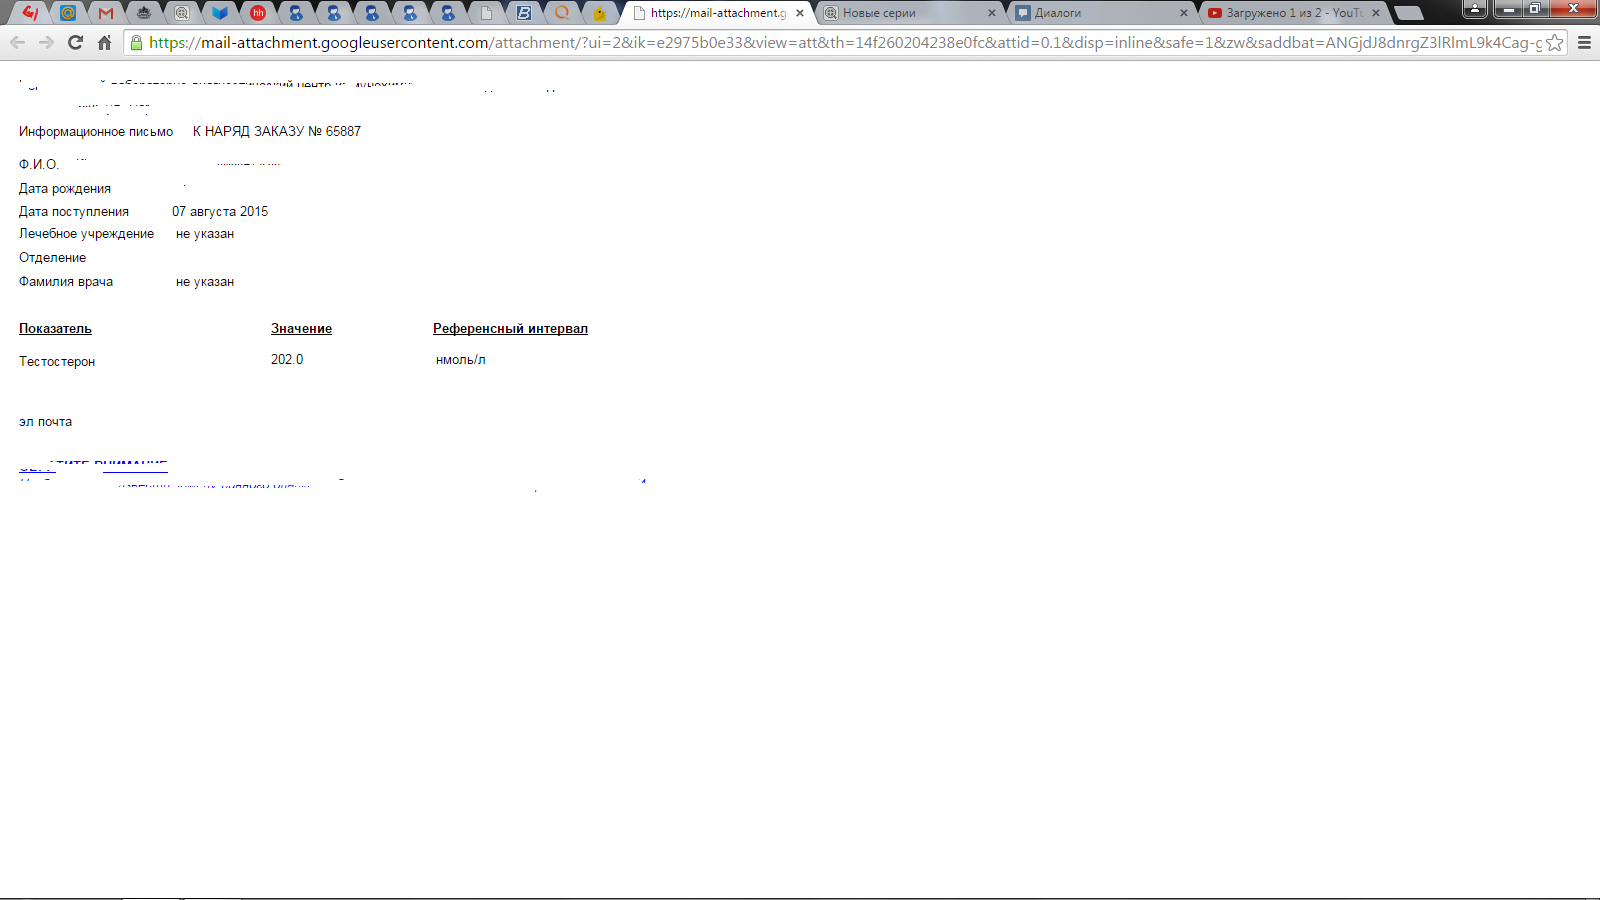Screen dimensions: 1600x900
Task: Click the Forward navigation arrow
Action: pos(46,42)
